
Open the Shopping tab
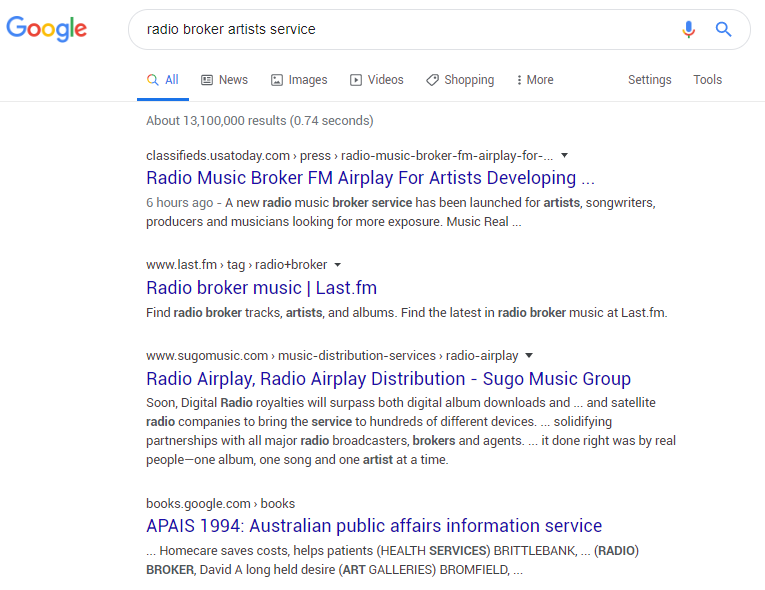[x=460, y=80]
